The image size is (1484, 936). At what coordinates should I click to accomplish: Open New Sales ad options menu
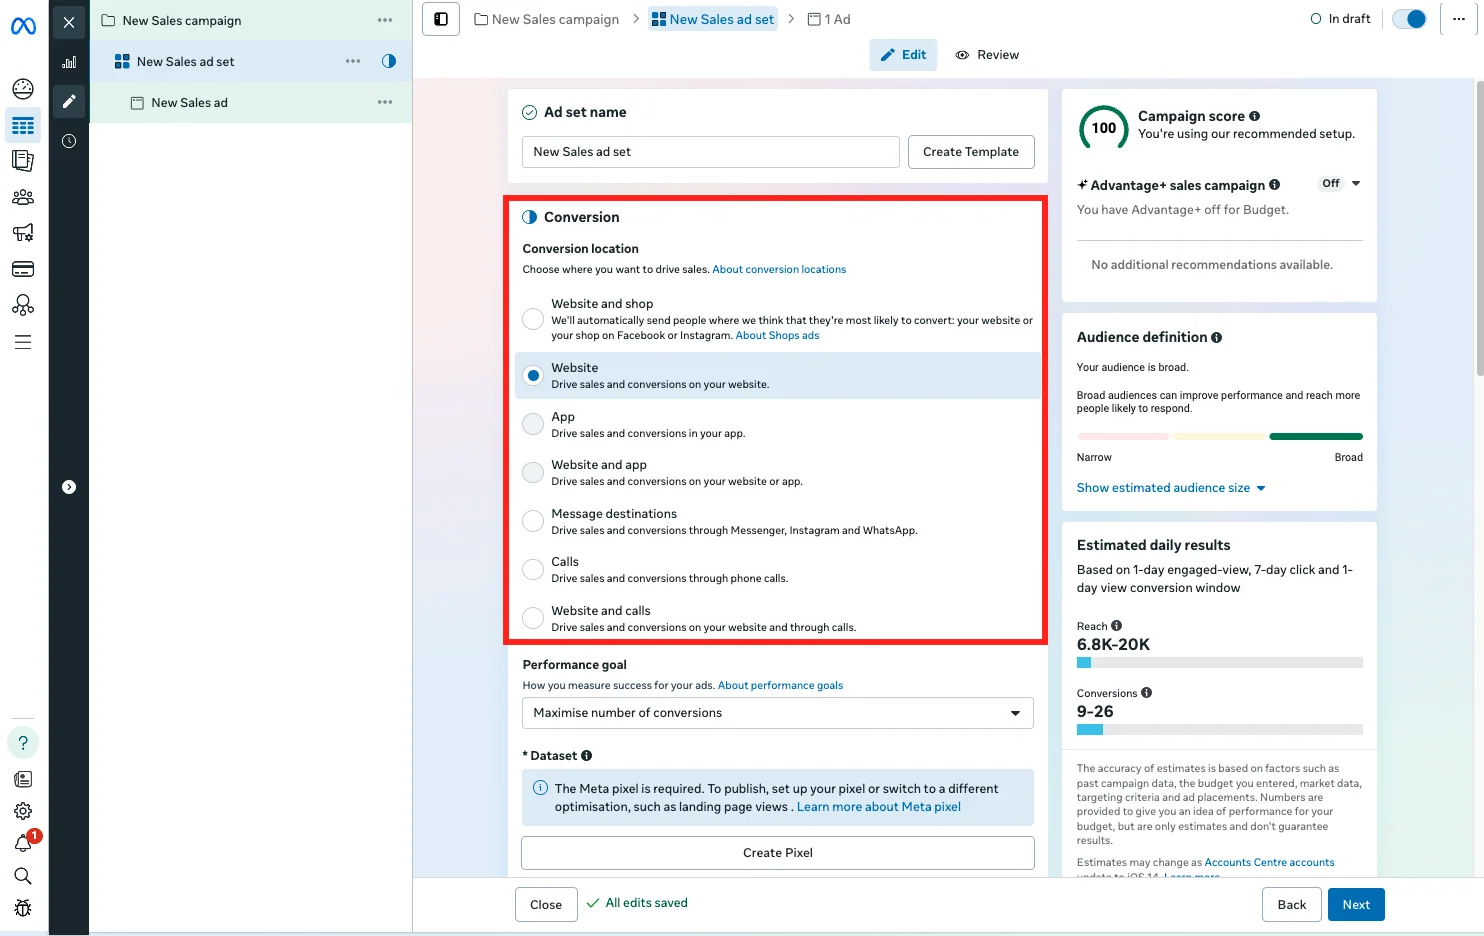click(385, 102)
